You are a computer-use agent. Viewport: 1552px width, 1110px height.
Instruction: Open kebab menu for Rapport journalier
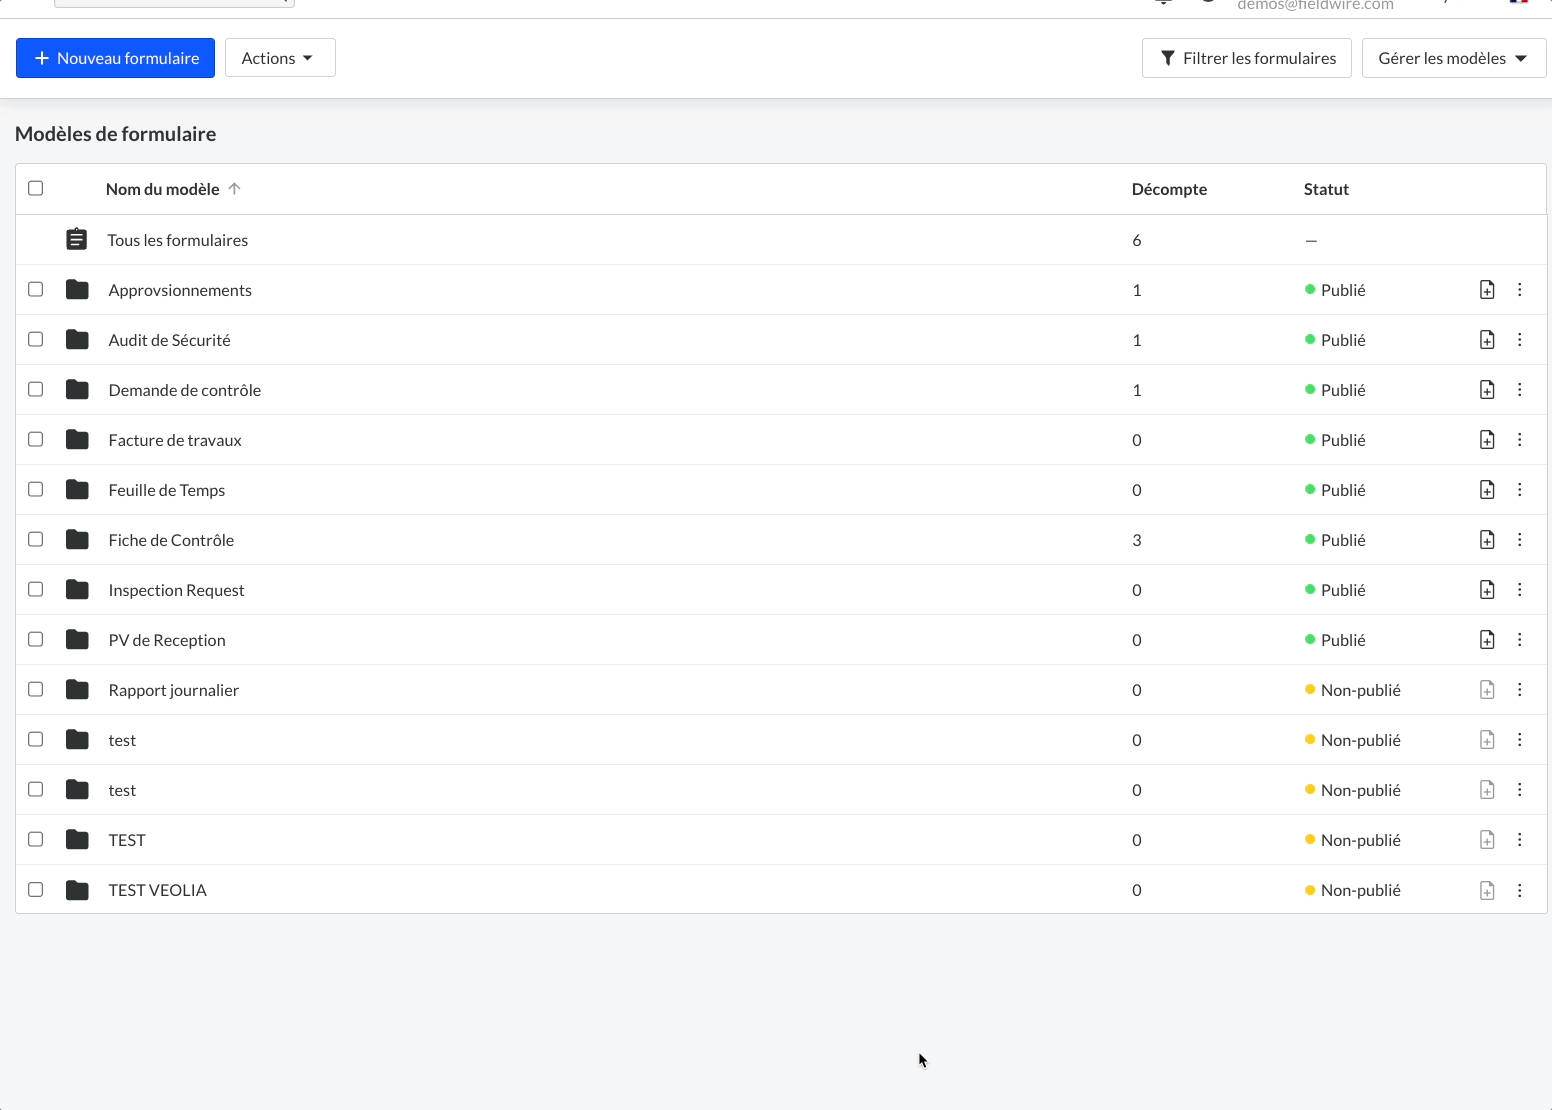1519,690
